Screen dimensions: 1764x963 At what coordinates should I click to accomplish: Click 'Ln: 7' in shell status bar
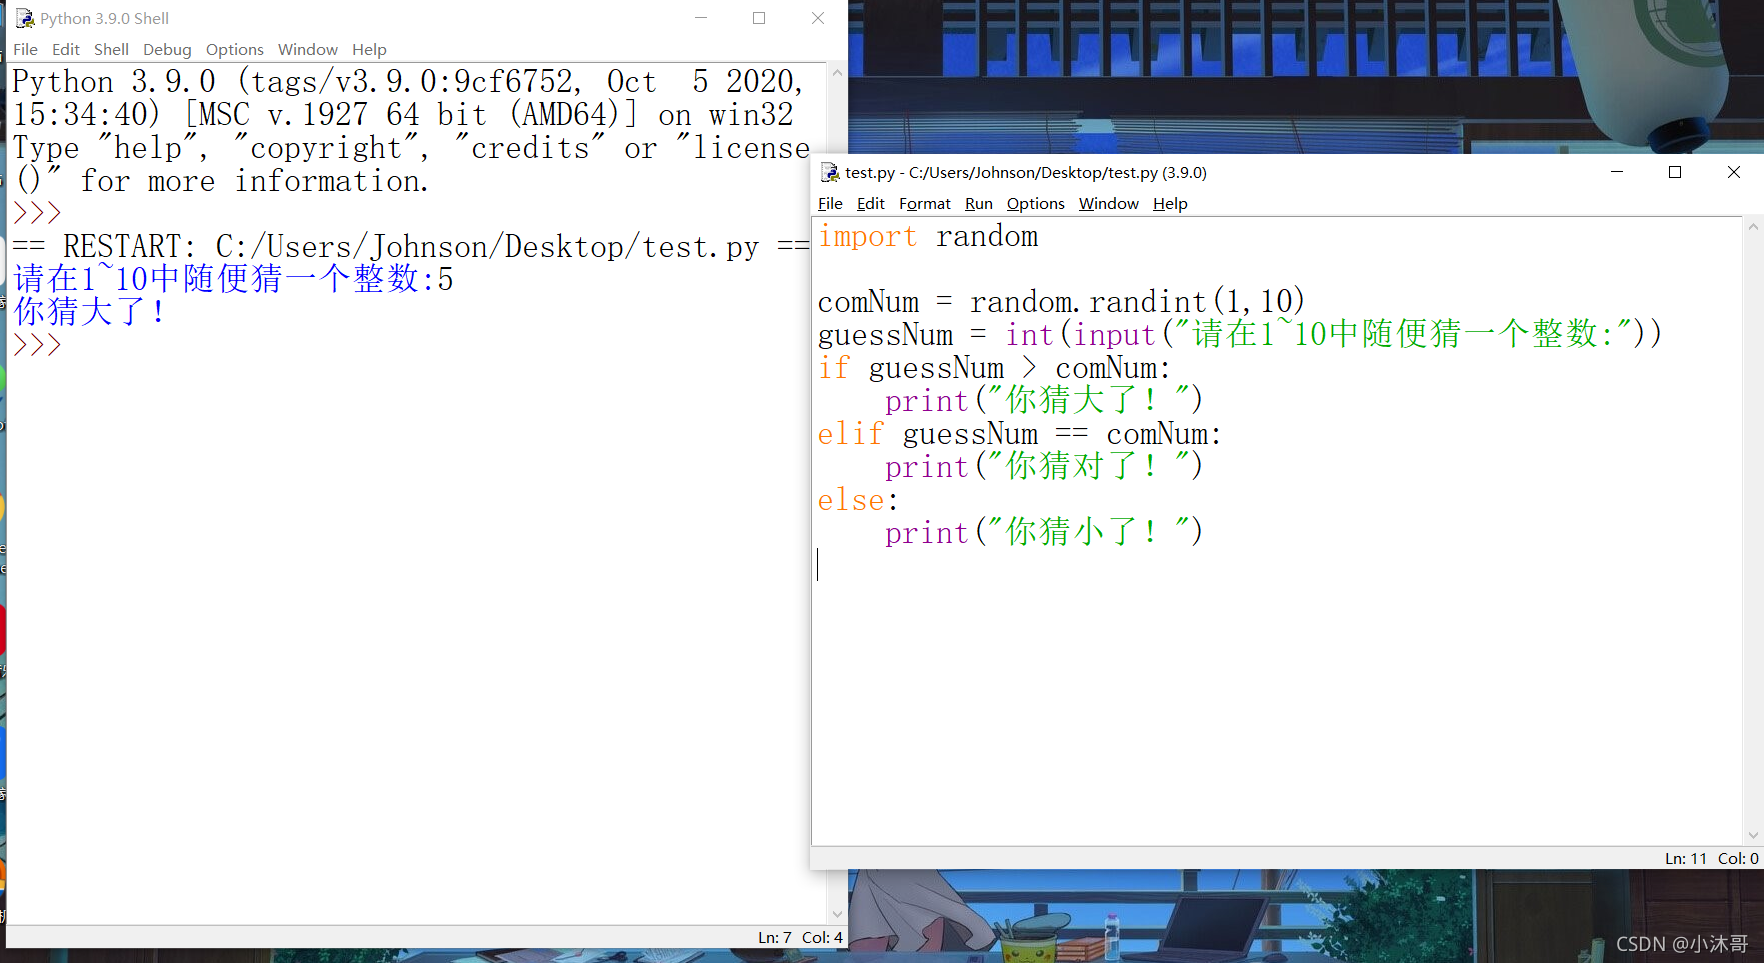click(x=775, y=937)
